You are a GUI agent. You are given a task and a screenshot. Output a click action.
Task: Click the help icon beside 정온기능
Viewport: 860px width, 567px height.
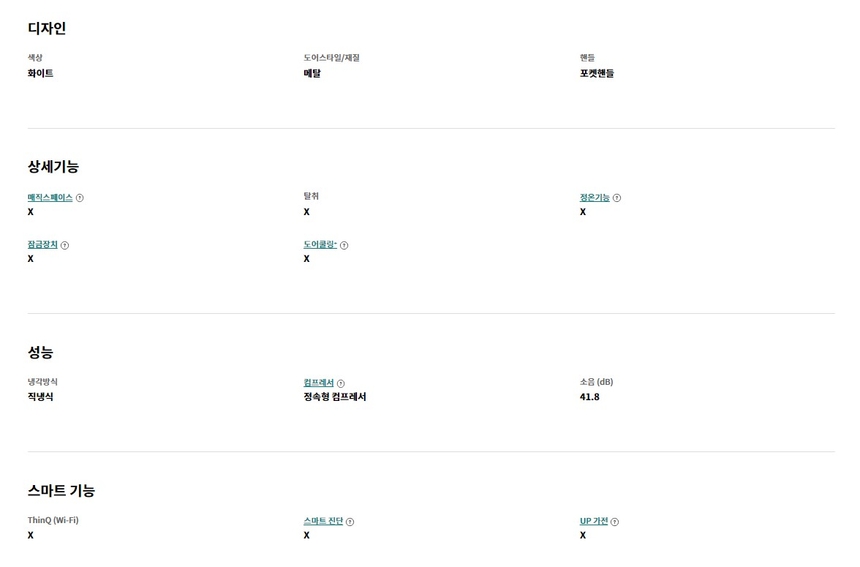click(x=616, y=198)
